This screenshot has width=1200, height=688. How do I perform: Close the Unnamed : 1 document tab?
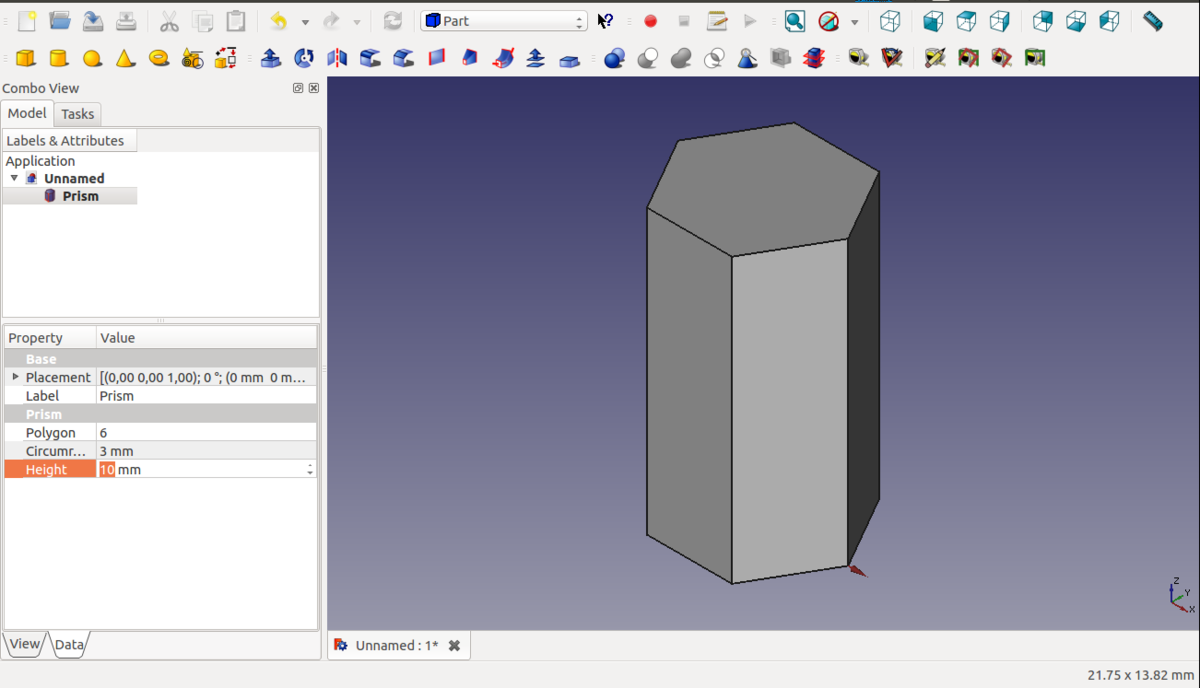coord(454,646)
